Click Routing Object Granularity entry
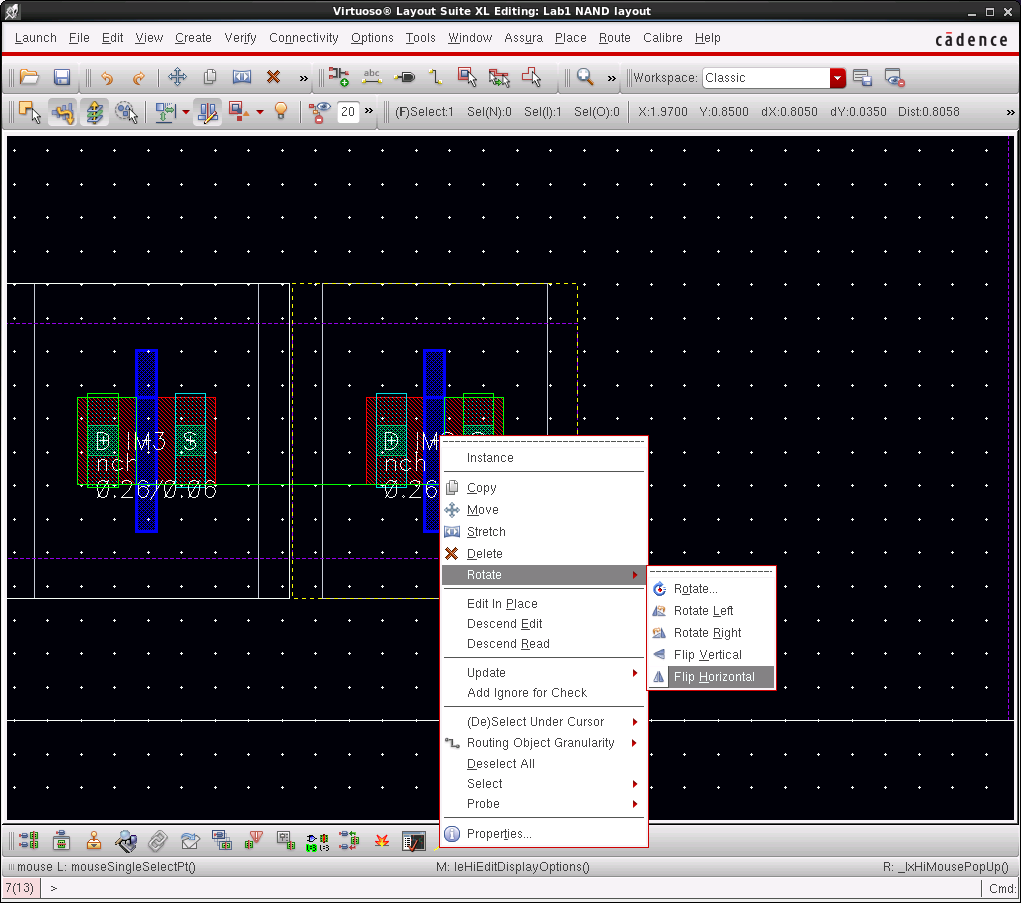 pyautogui.click(x=544, y=743)
